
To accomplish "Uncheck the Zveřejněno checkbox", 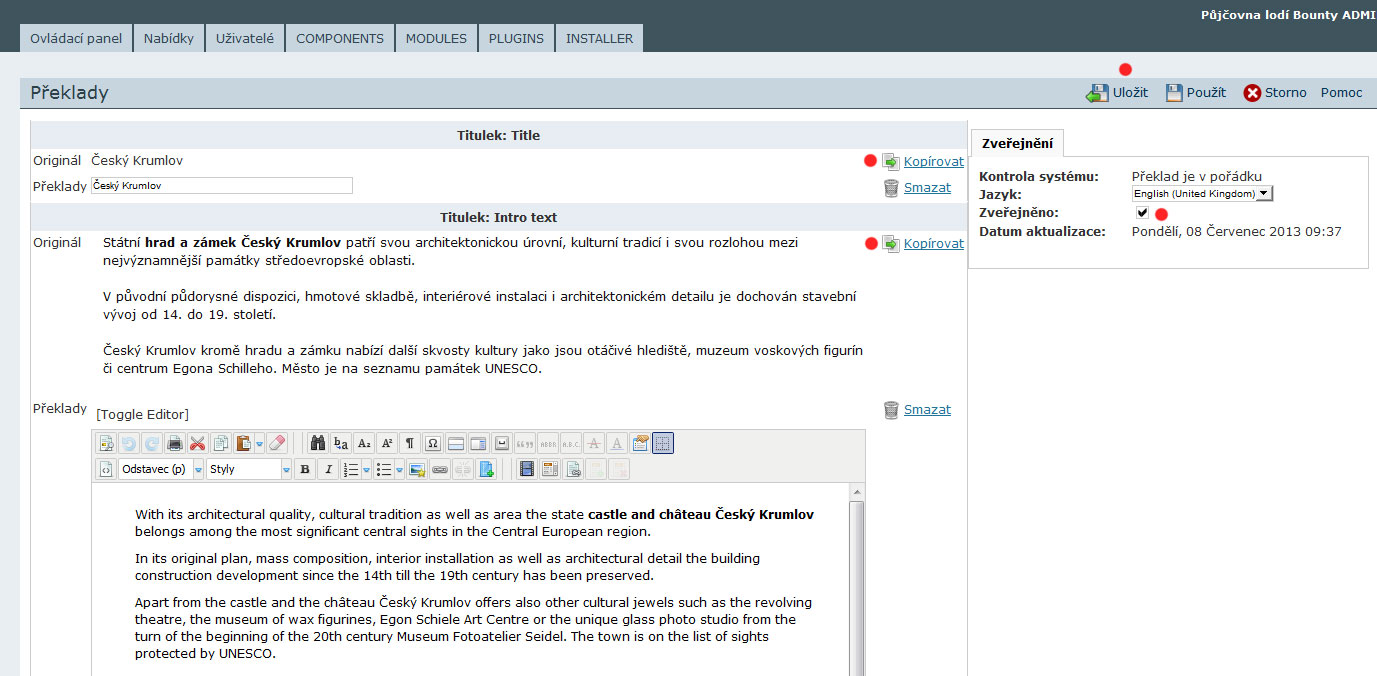I will pos(1142,213).
